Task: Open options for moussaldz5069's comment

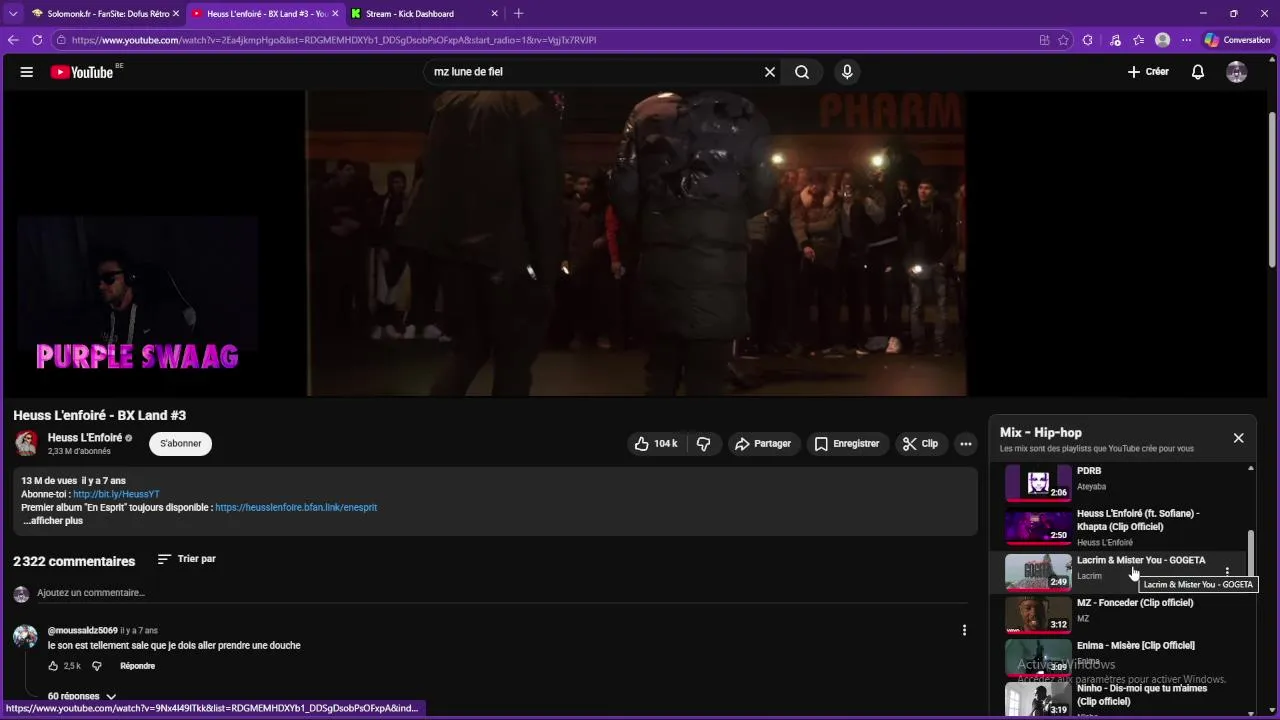Action: pyautogui.click(x=964, y=630)
